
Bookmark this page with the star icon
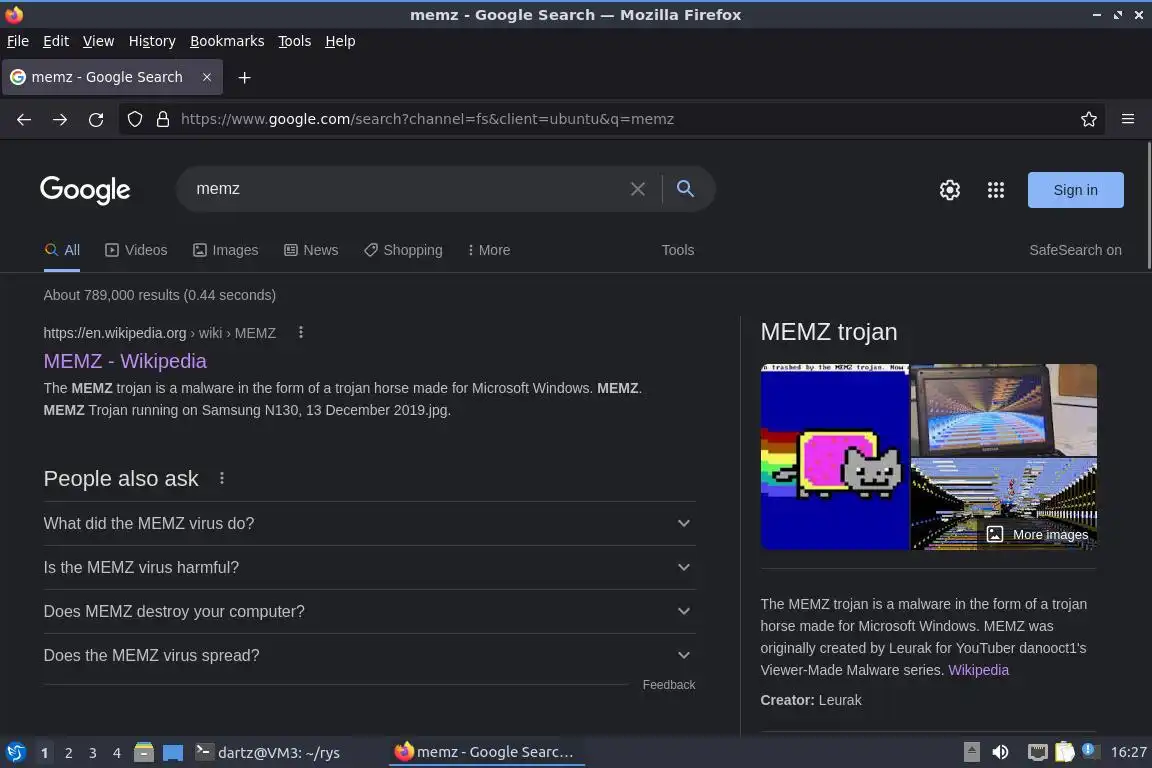point(1089,119)
